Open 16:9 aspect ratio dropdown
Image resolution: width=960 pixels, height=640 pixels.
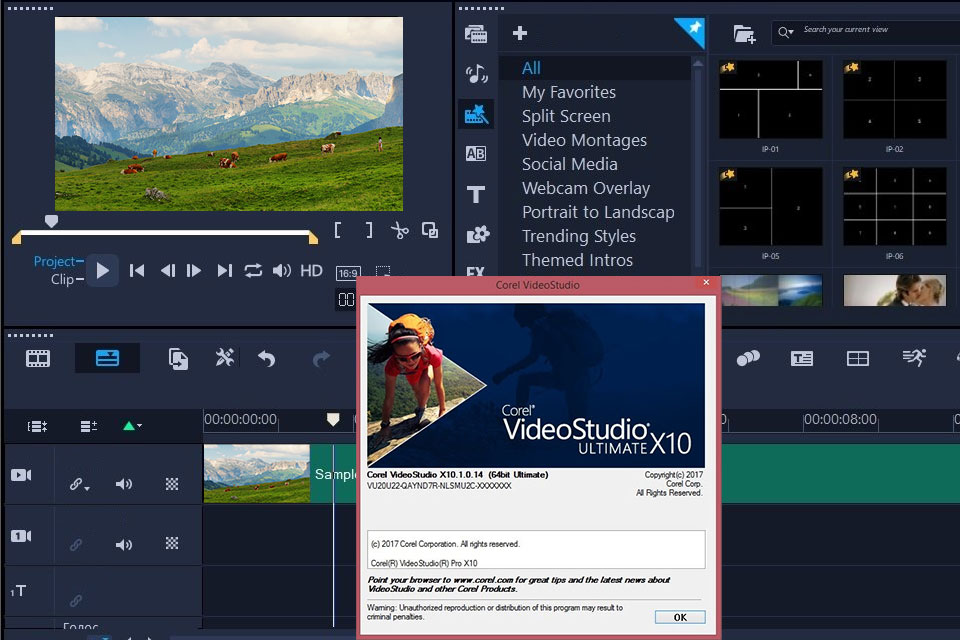click(x=348, y=273)
